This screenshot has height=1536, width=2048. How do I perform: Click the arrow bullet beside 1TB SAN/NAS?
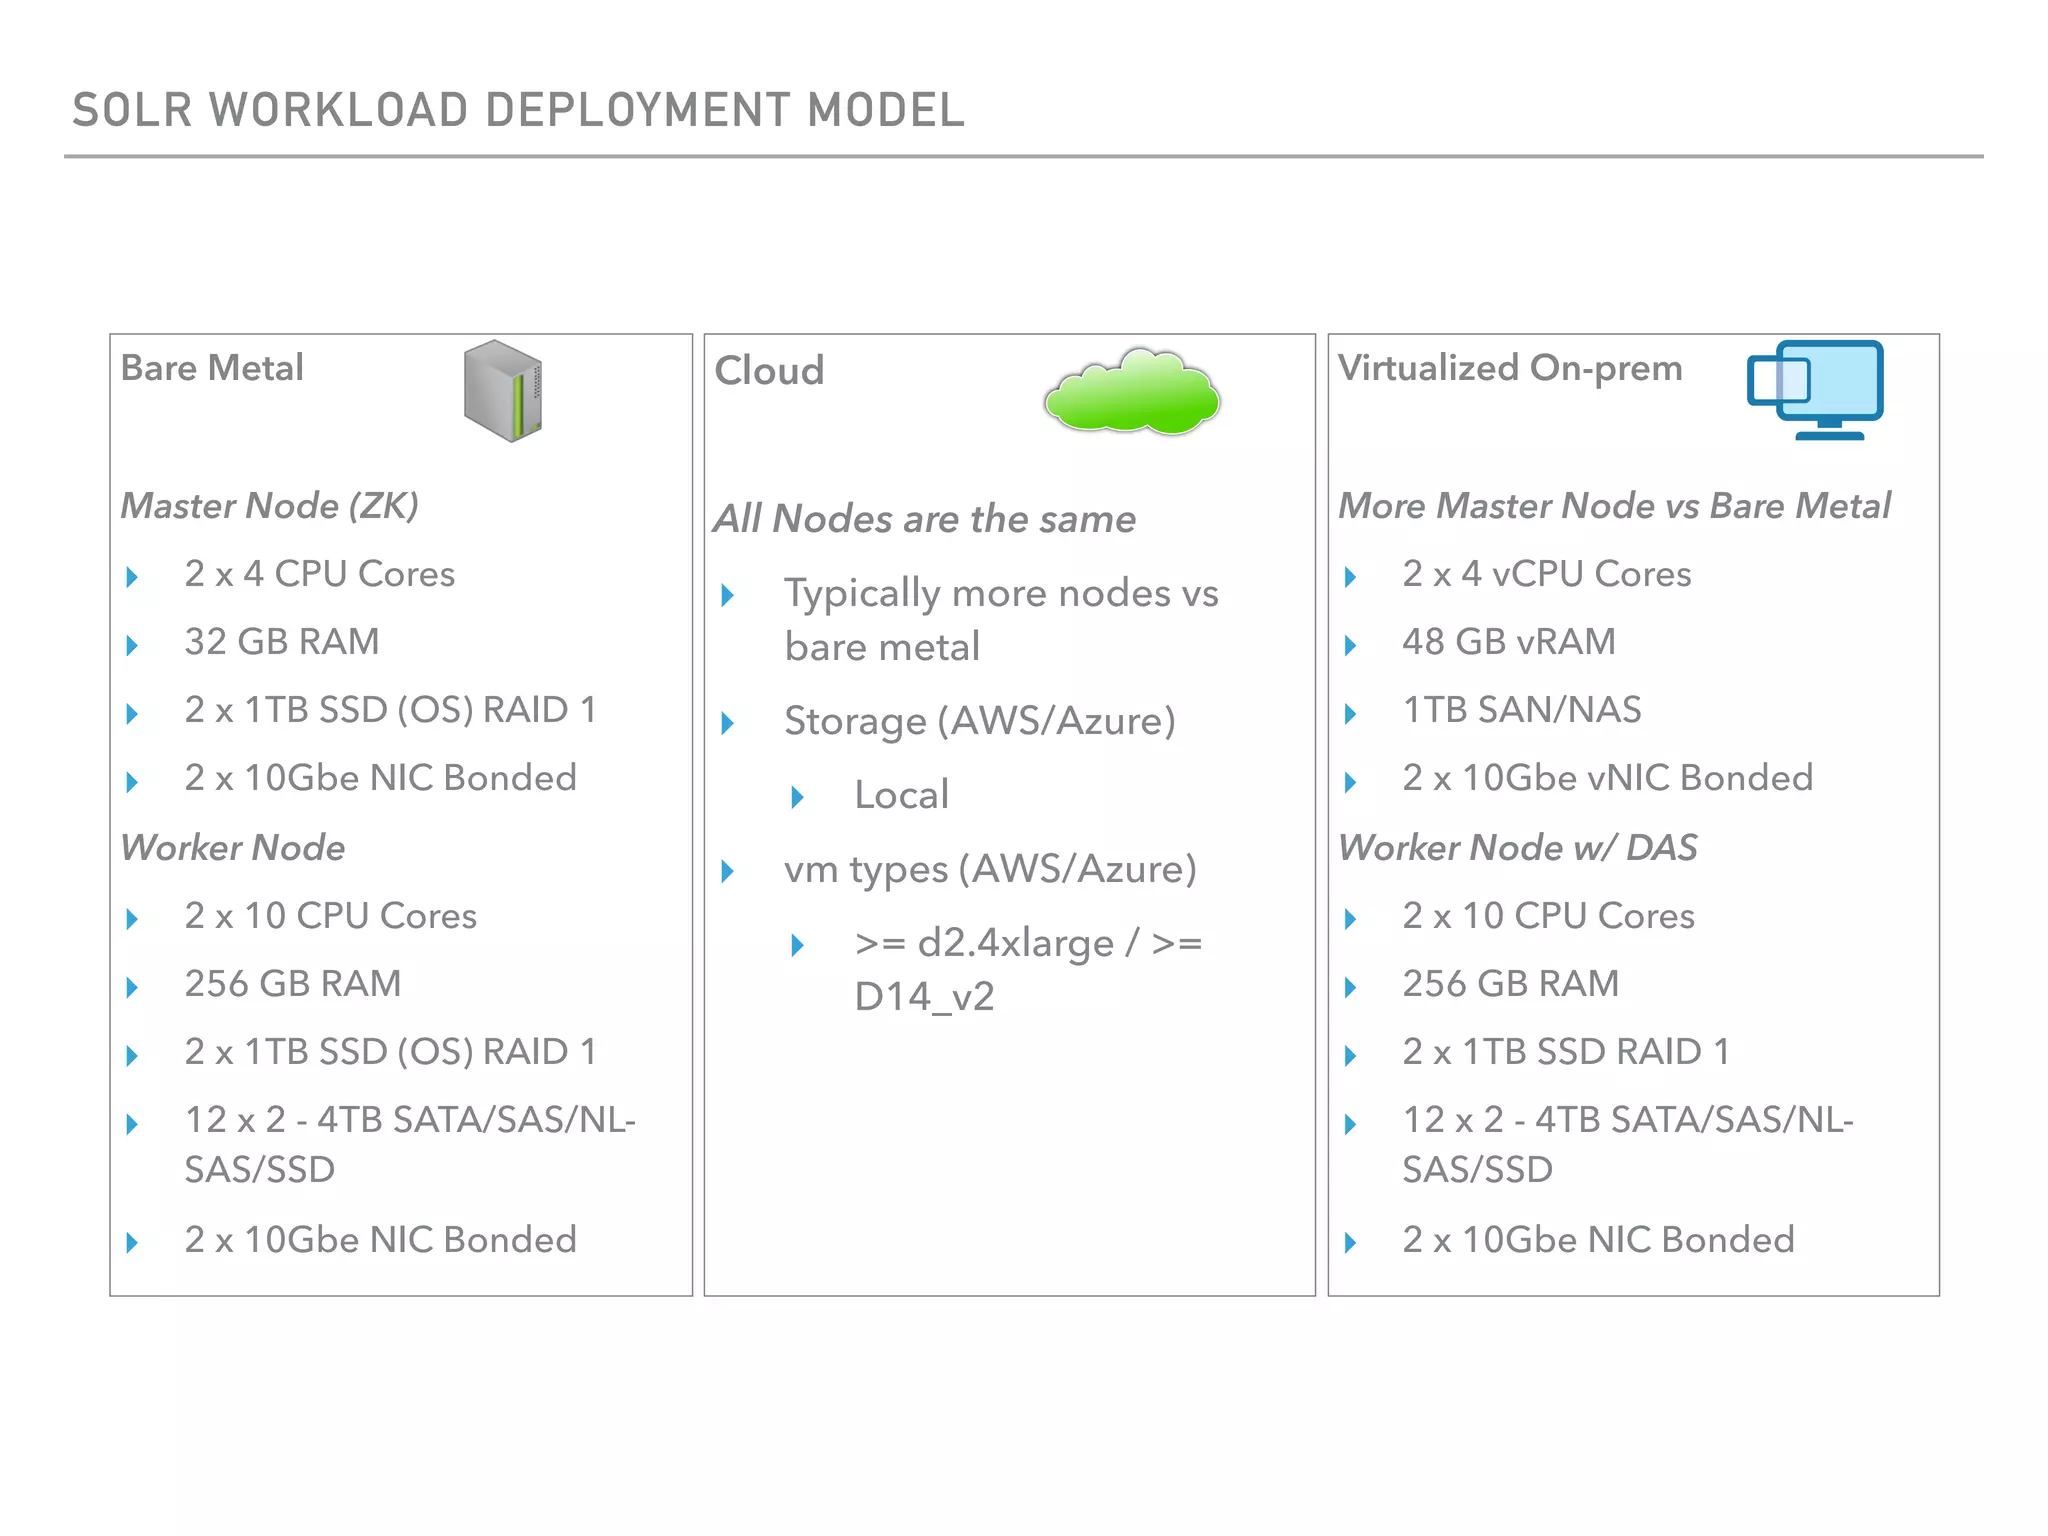pyautogui.click(x=1350, y=713)
